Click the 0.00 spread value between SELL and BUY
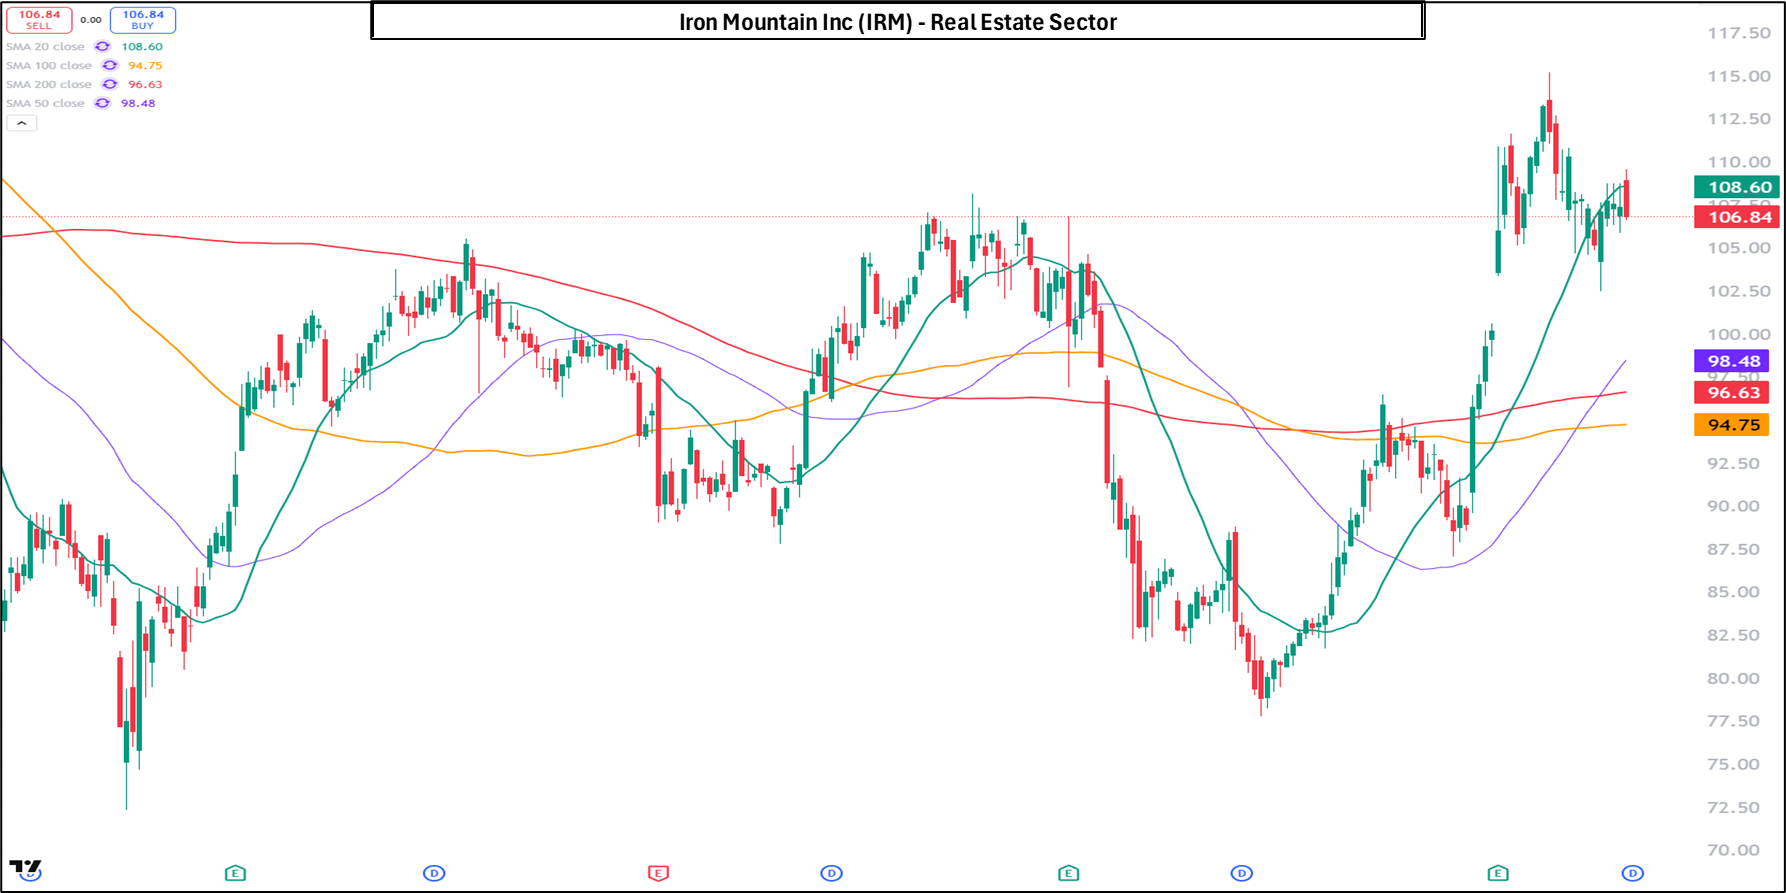Image resolution: width=1786 pixels, height=893 pixels. [x=91, y=20]
